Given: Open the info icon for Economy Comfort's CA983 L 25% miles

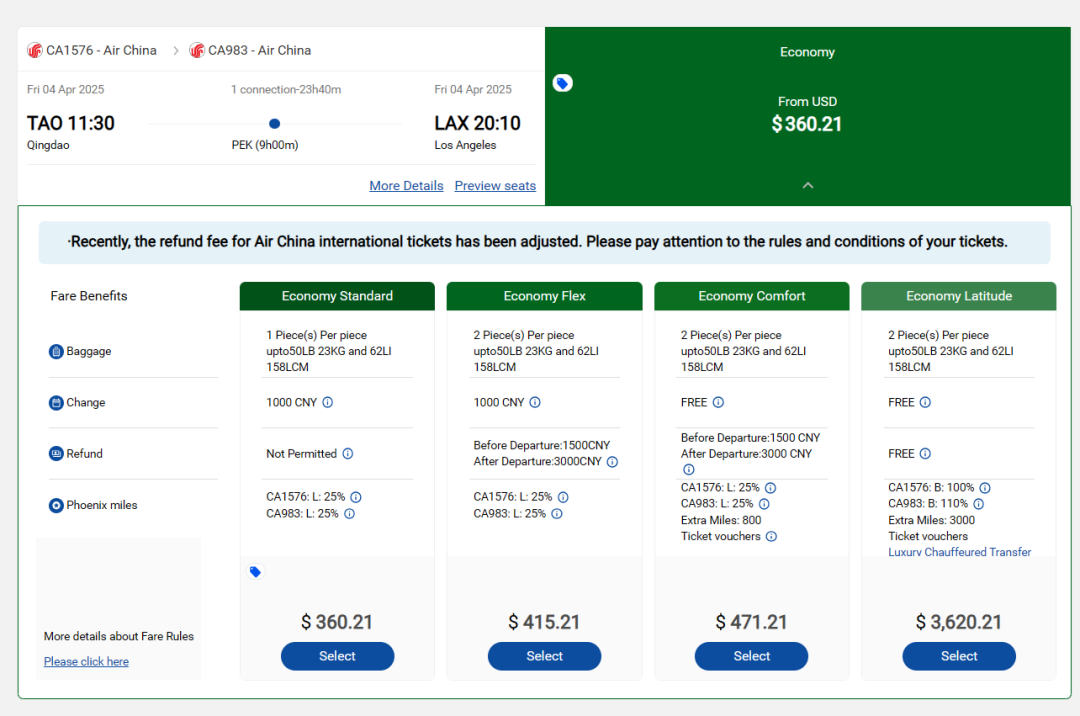Looking at the screenshot, I should (764, 504).
